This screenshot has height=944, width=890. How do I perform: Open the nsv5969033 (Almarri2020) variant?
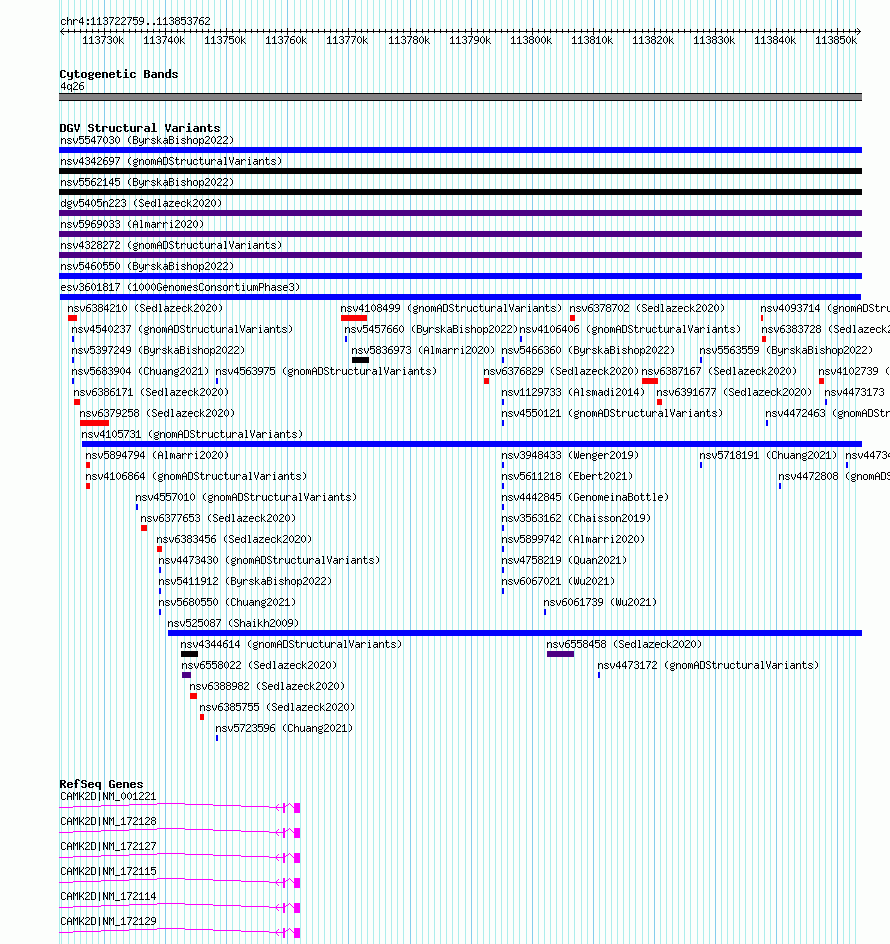(x=132, y=225)
